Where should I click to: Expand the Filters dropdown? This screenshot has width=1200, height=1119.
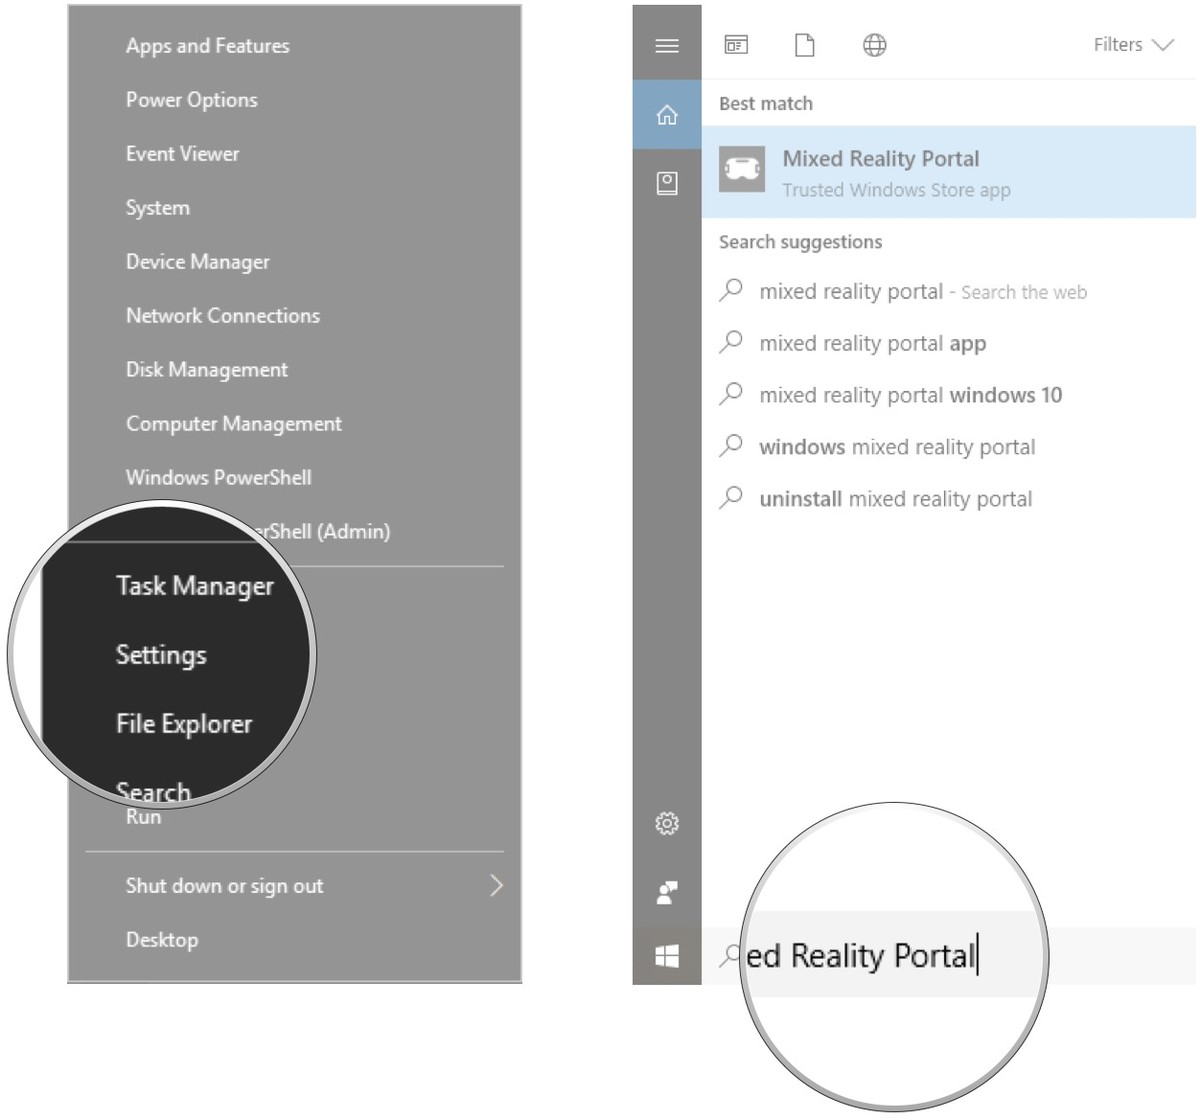[x=1132, y=45]
